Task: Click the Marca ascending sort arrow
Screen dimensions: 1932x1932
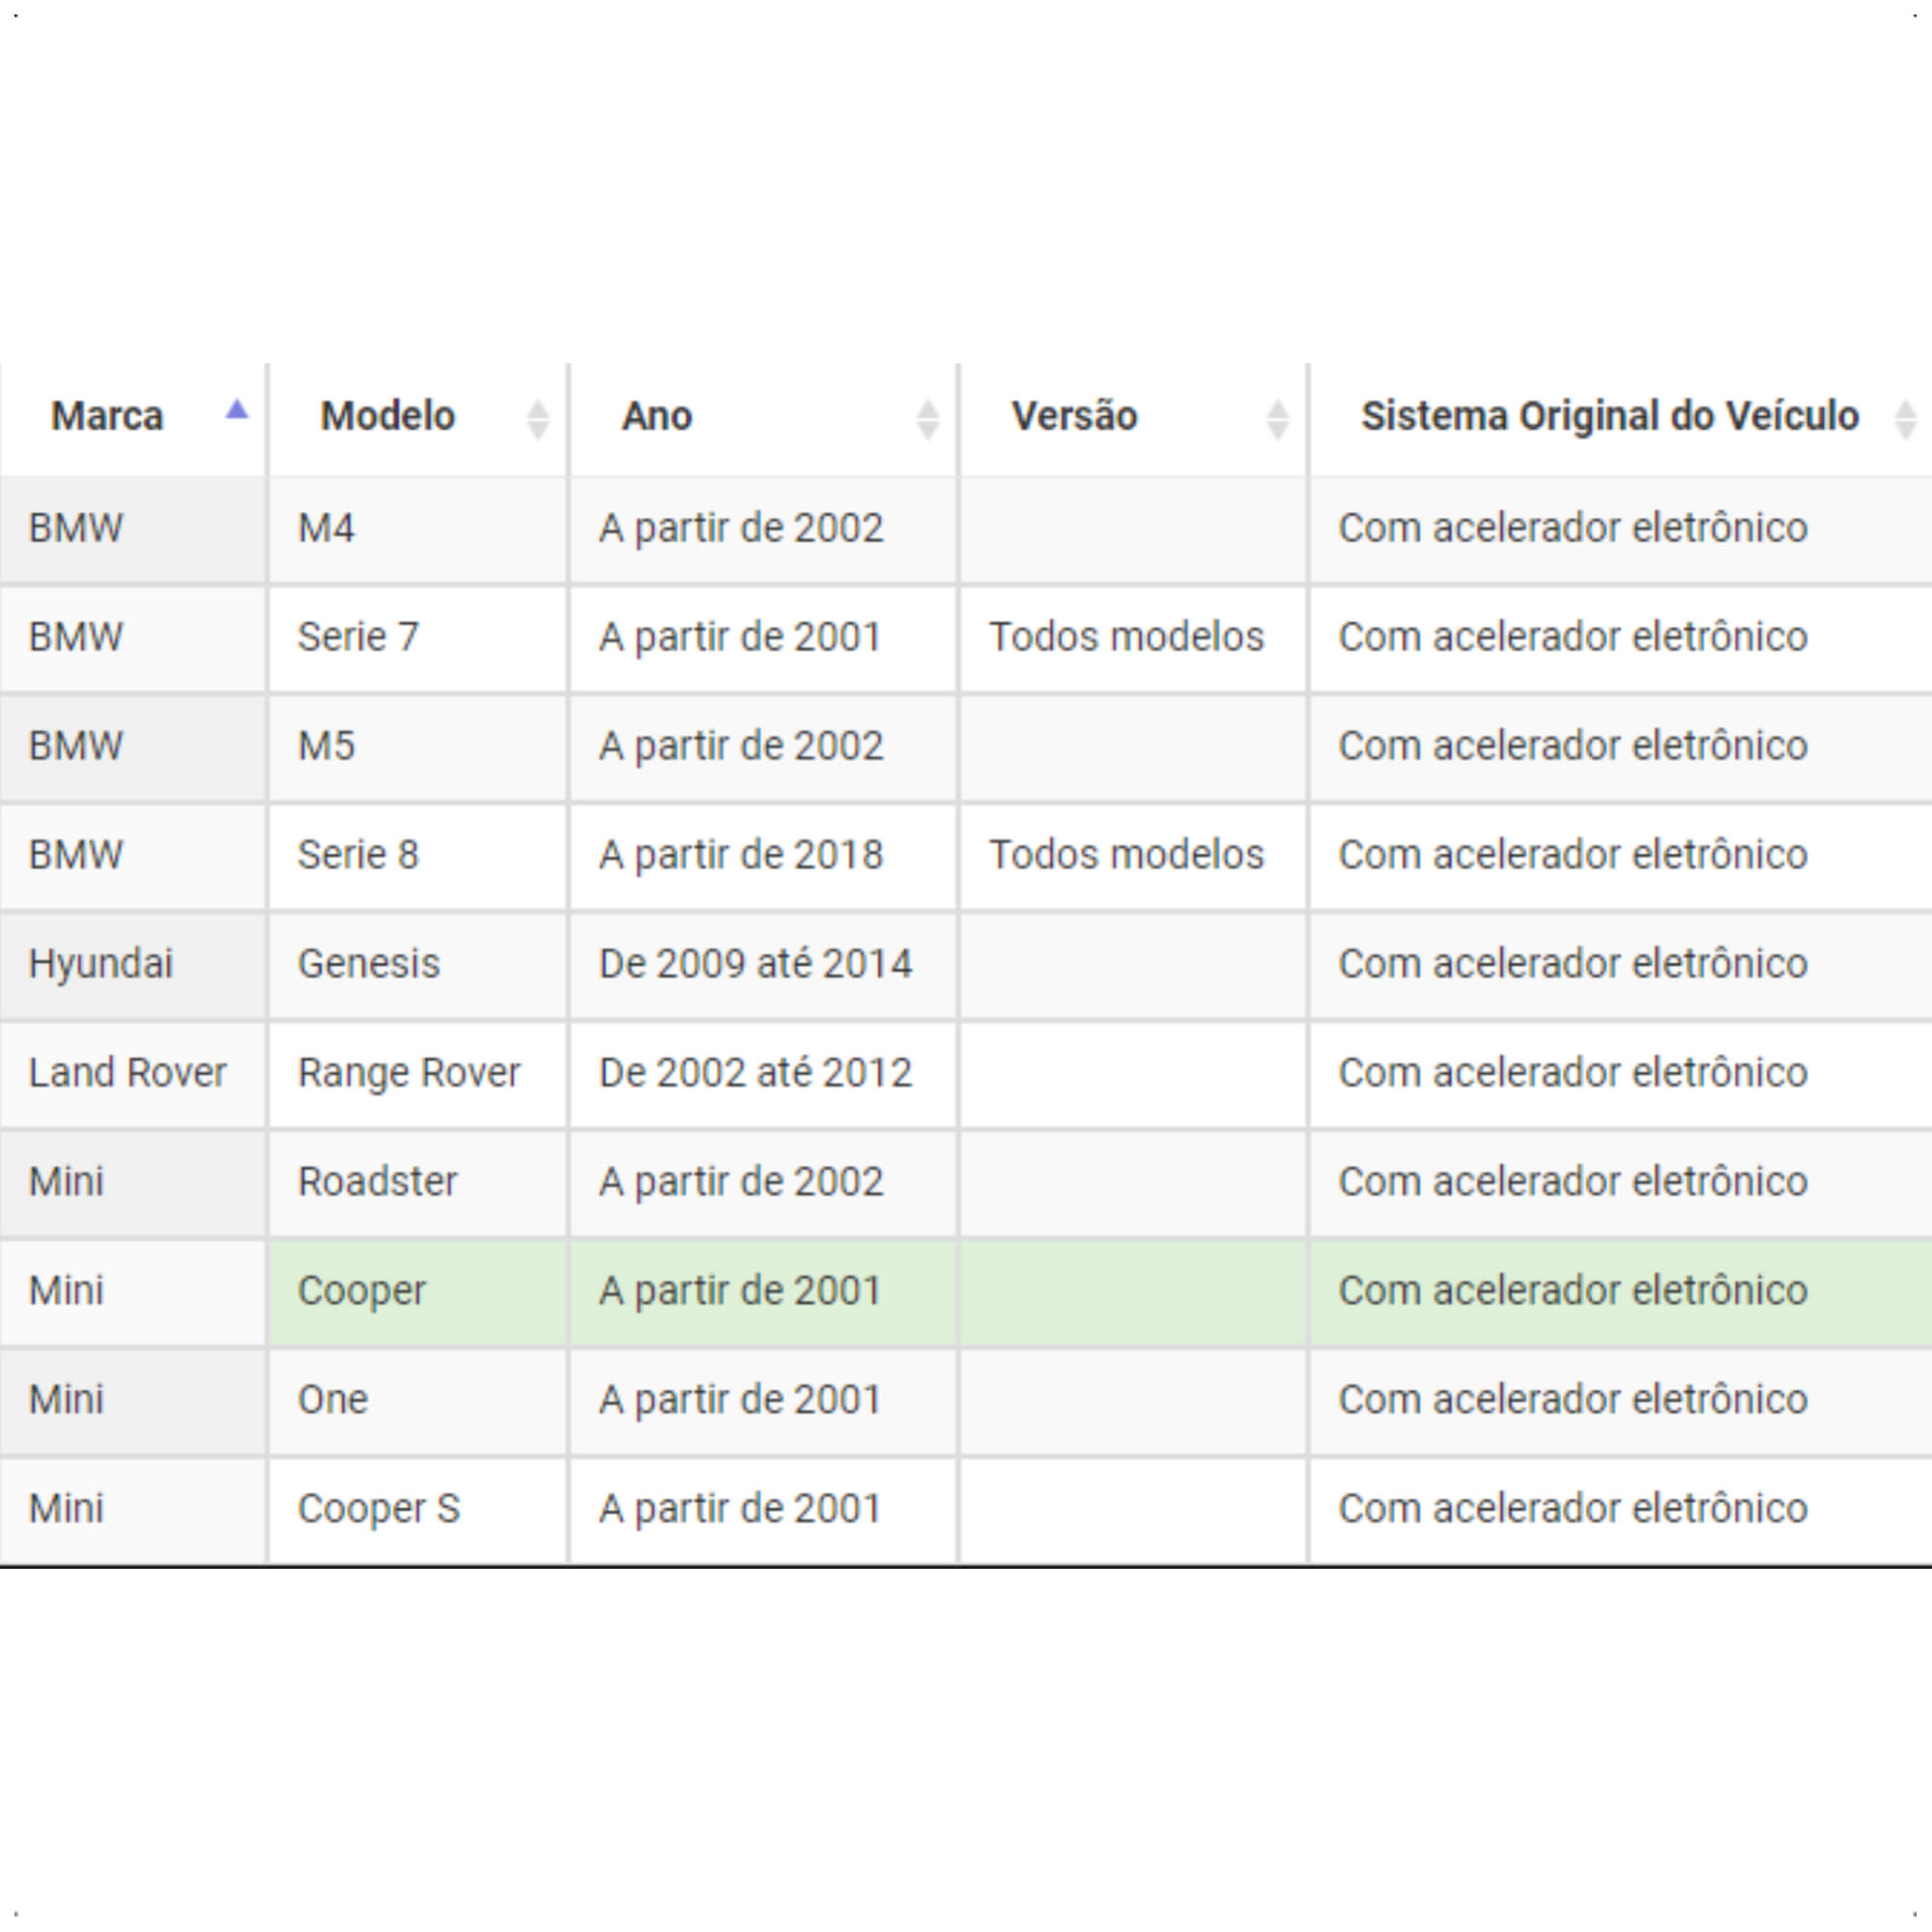Action: click(236, 409)
